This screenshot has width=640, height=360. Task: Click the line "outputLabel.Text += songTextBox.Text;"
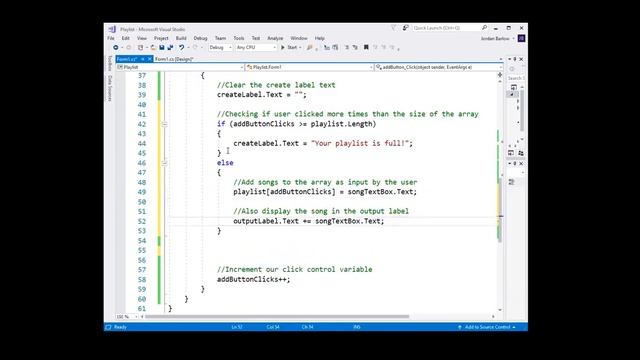[309, 221]
